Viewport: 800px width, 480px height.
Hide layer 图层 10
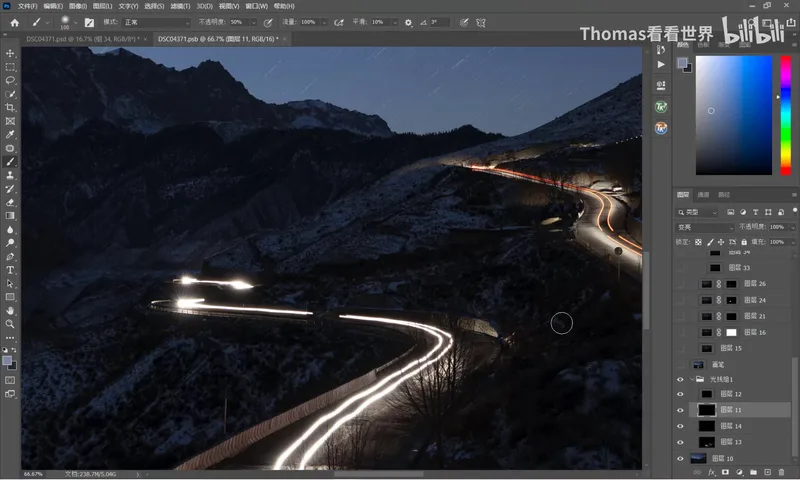[680, 458]
